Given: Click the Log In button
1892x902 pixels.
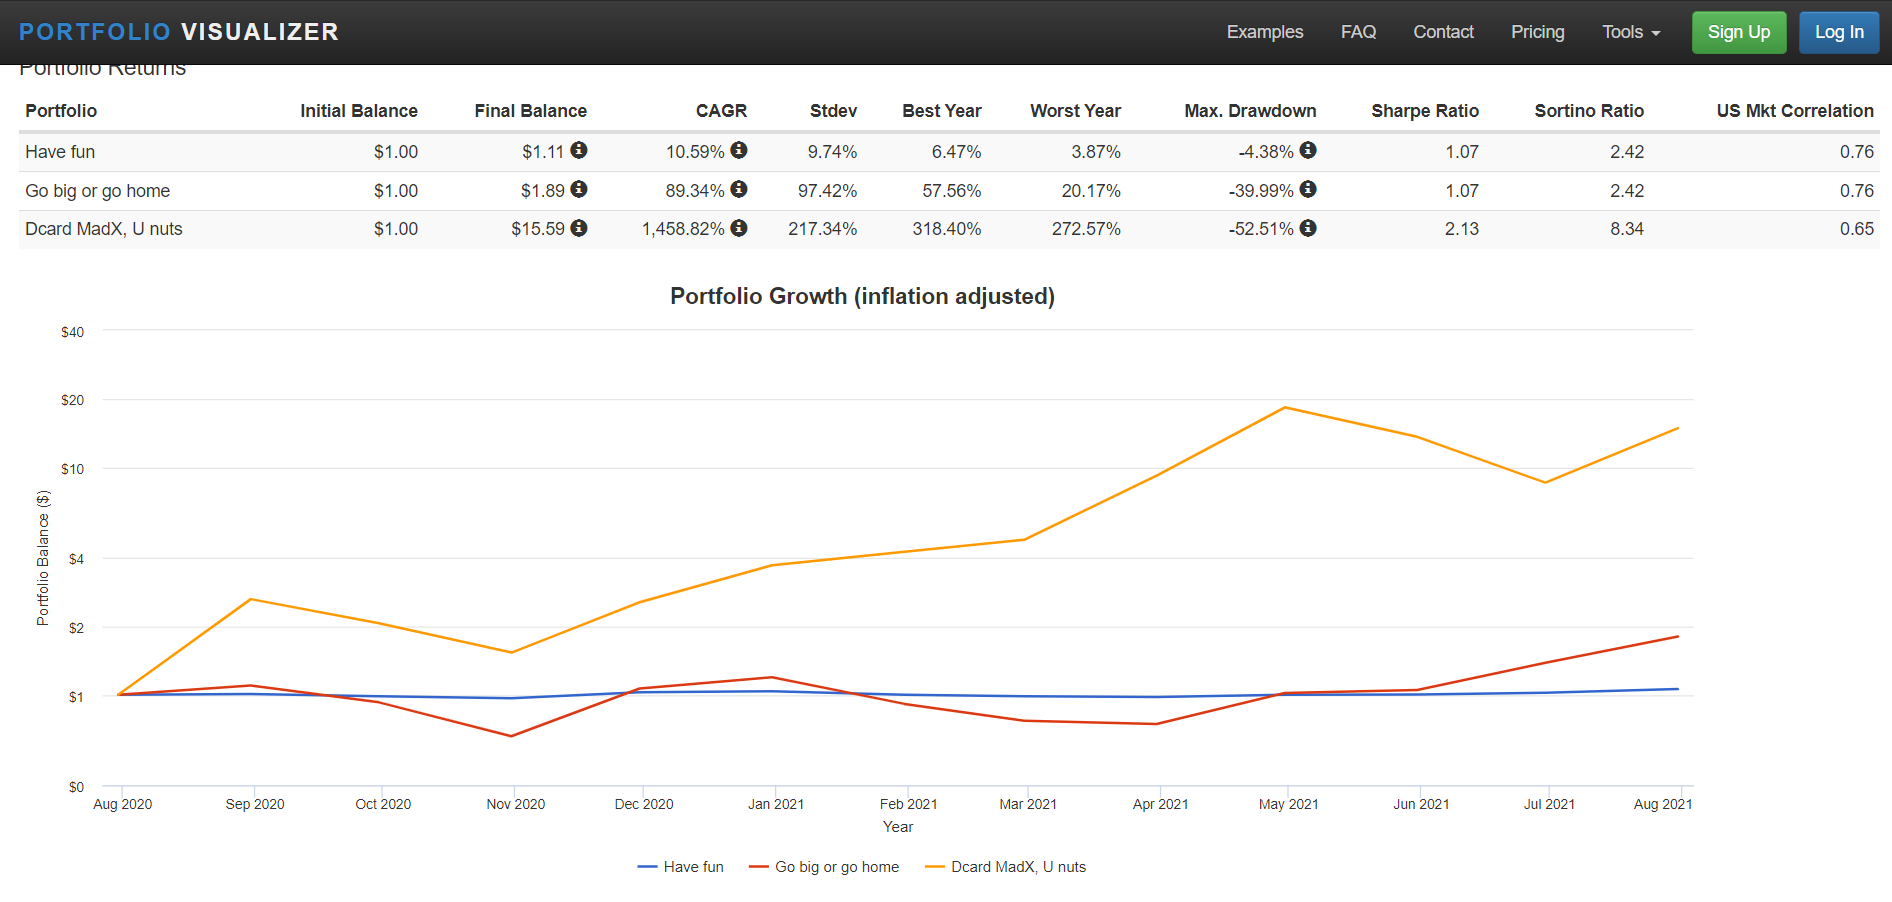Looking at the screenshot, I should (x=1838, y=32).
